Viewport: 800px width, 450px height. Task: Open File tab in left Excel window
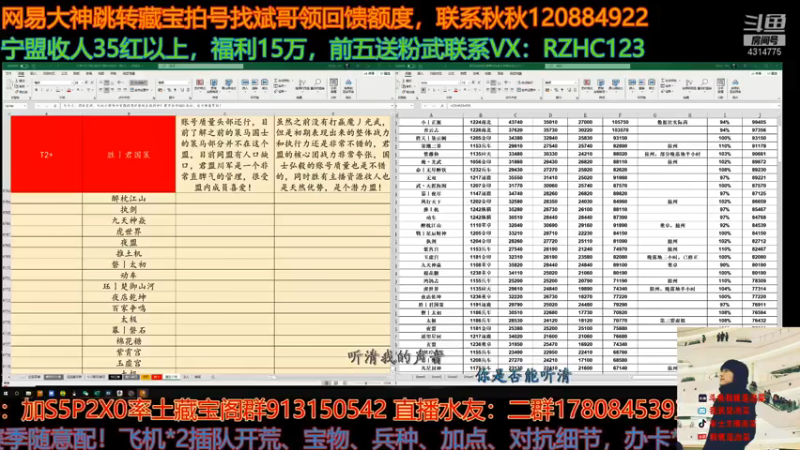(8, 73)
